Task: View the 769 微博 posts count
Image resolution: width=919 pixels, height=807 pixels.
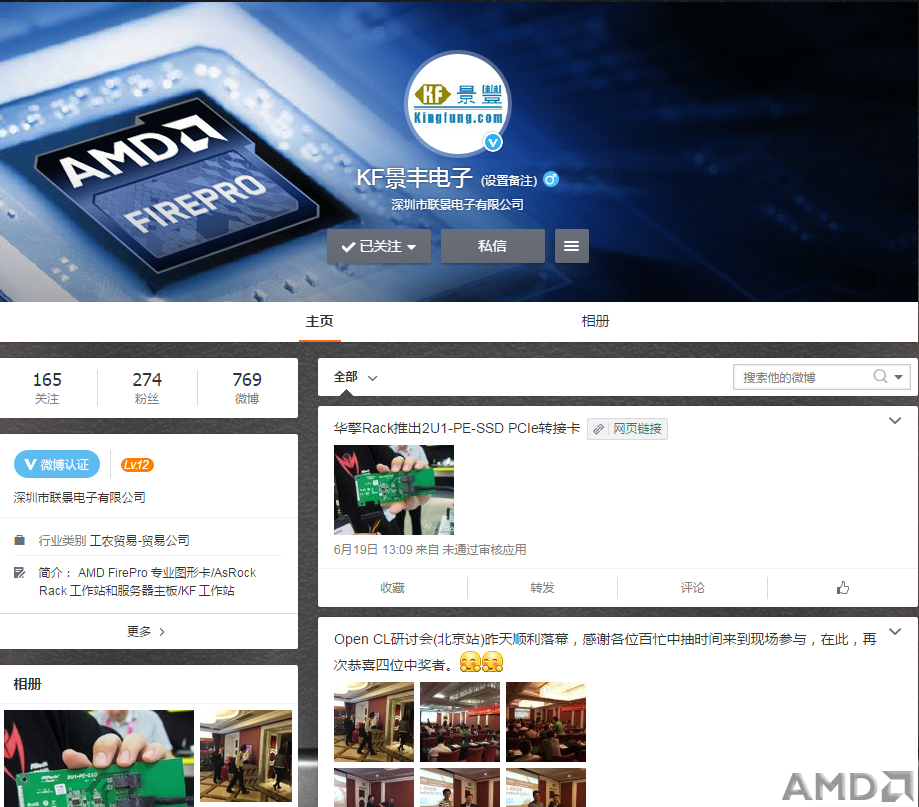Action: click(247, 388)
